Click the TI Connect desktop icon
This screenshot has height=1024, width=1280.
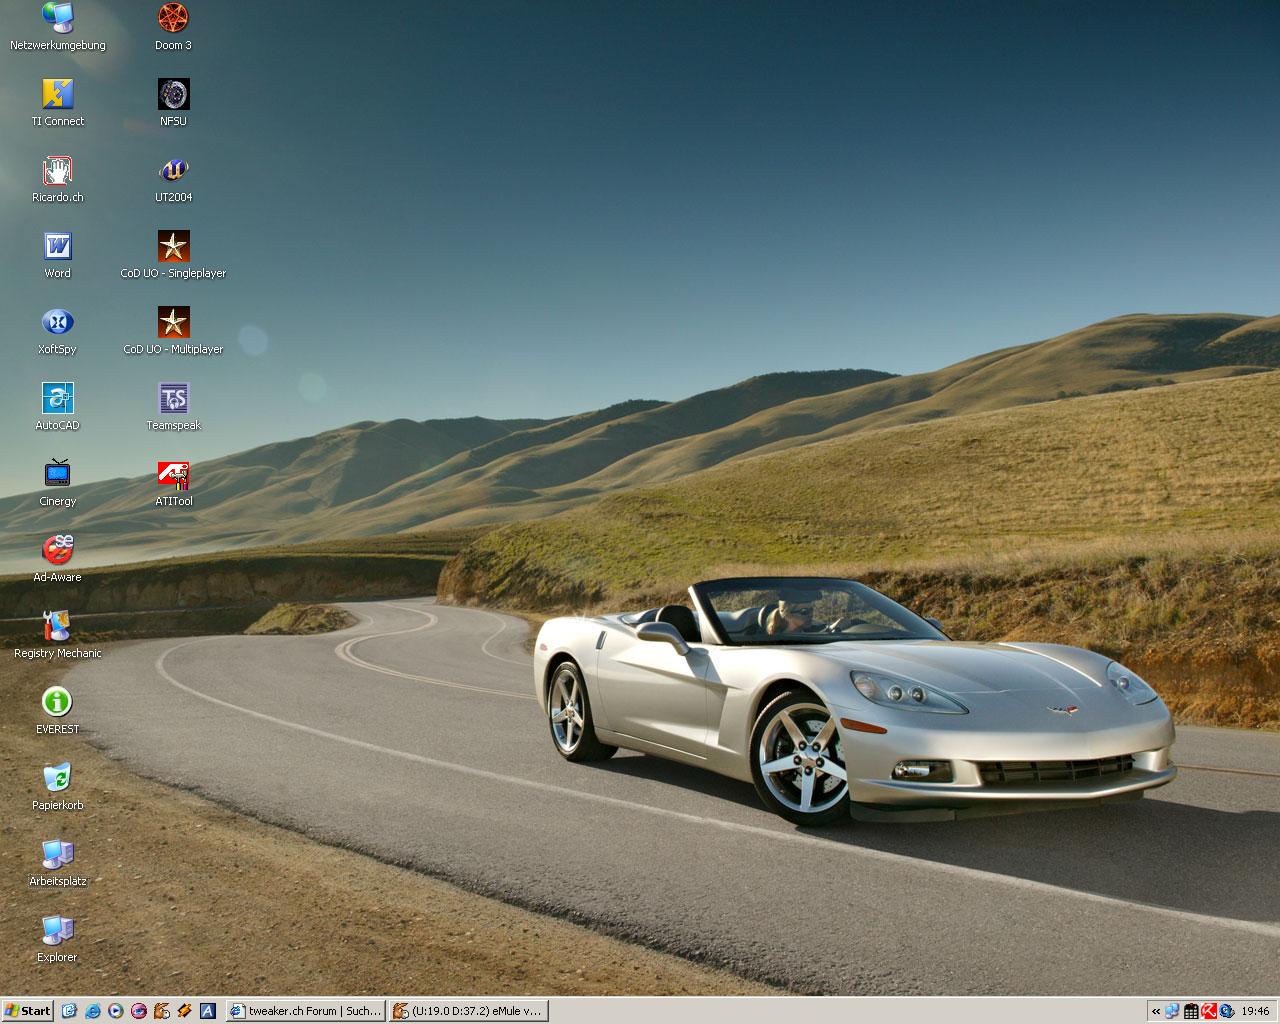57,95
